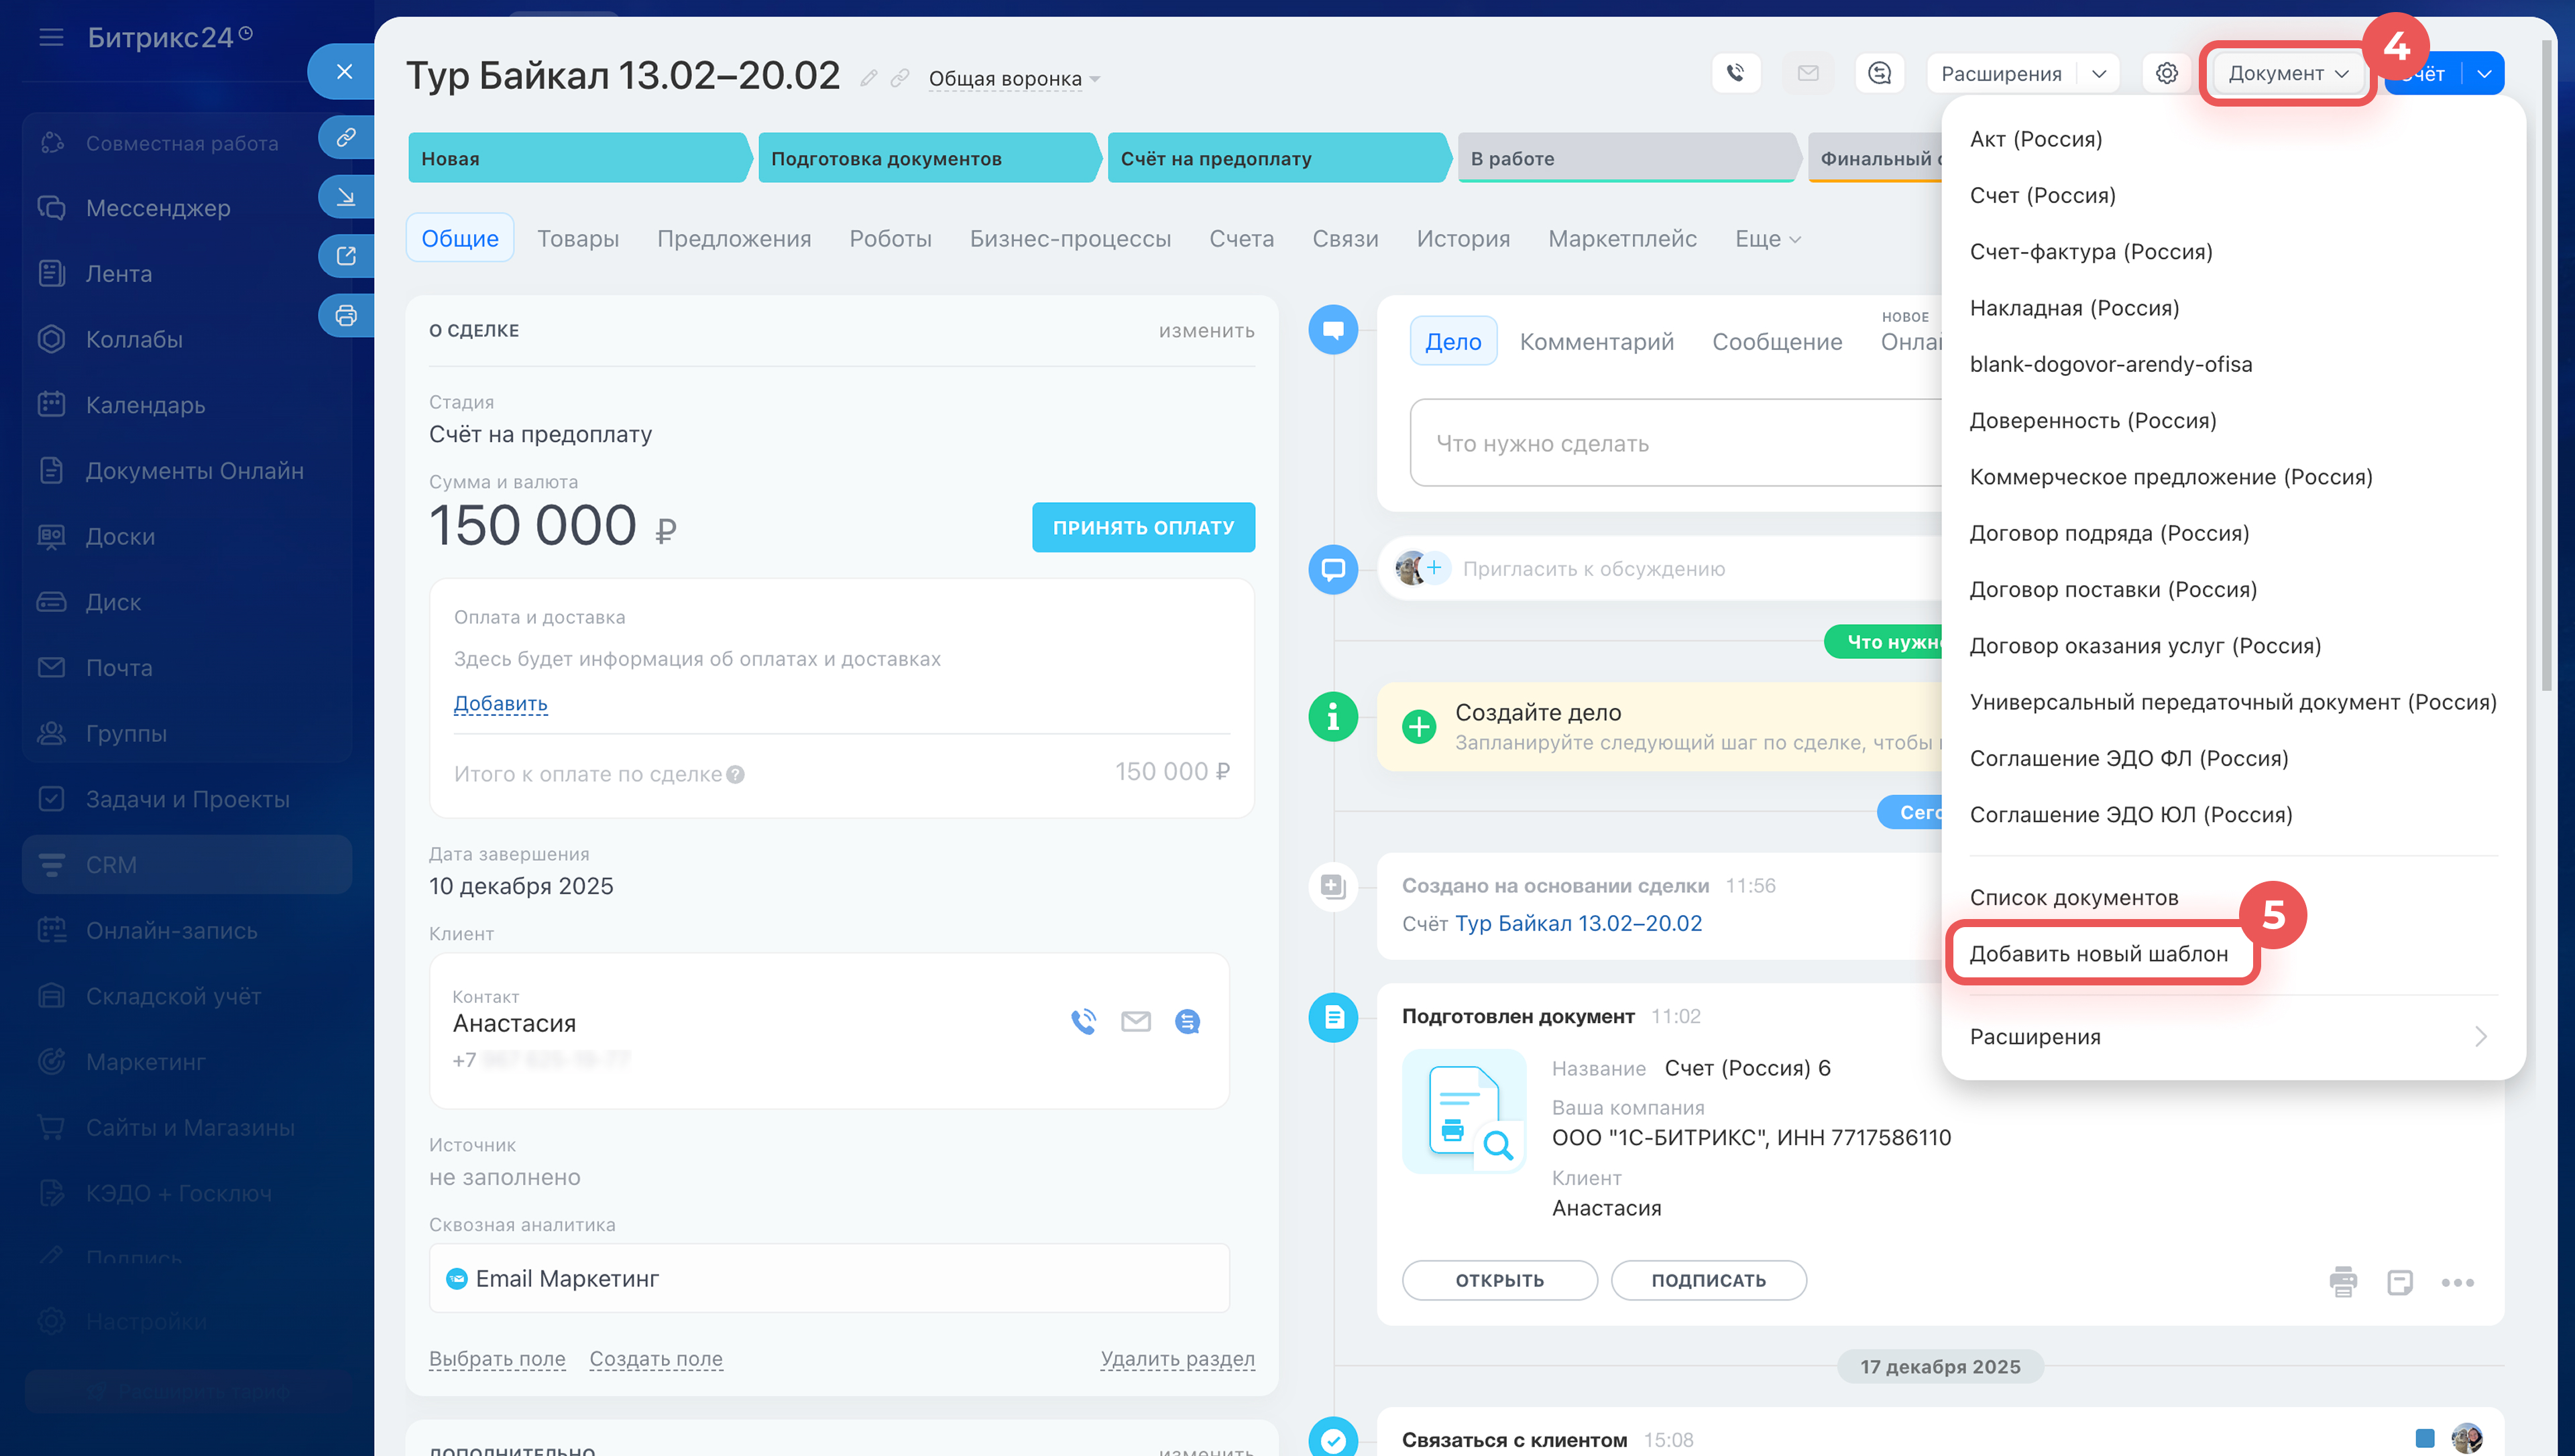Click the print icon on side panel
Screen dimensions: 2575x1456
(346, 316)
